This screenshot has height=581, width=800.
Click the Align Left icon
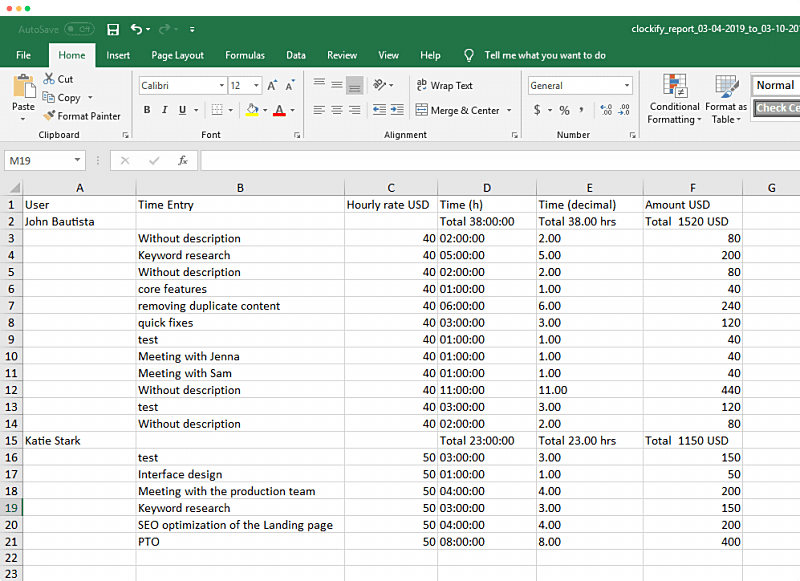319,110
